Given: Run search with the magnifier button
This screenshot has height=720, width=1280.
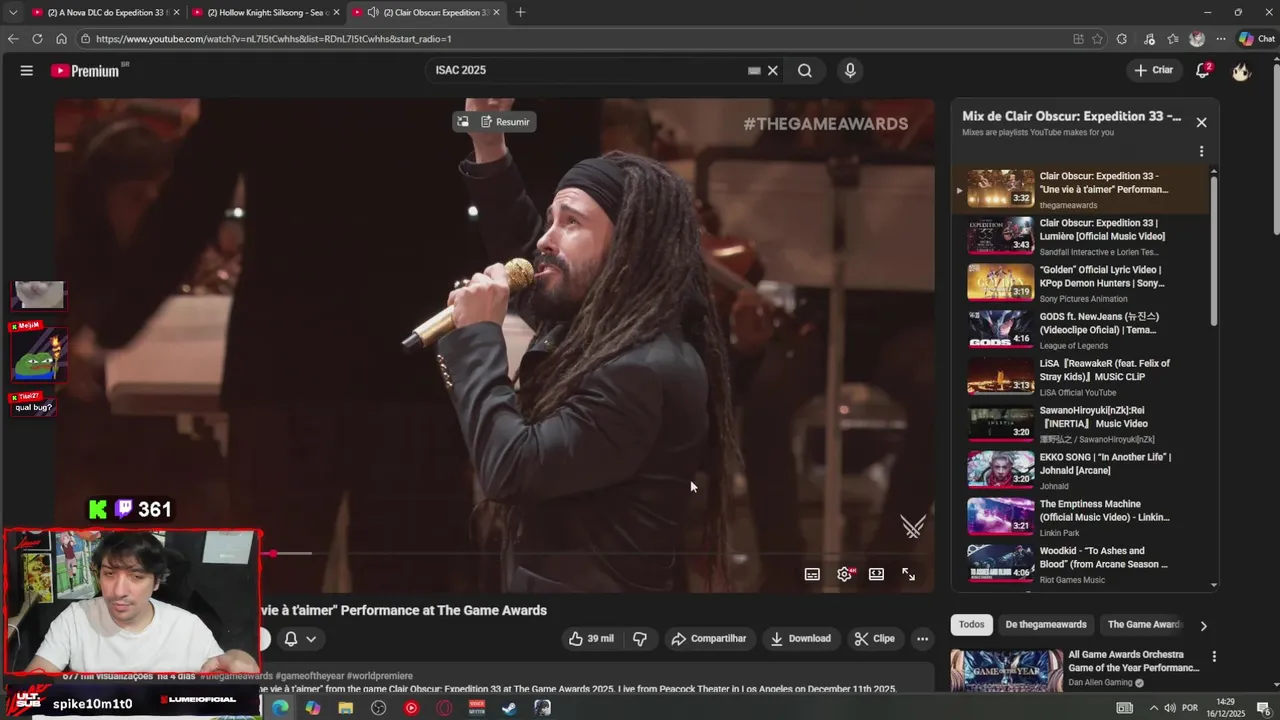Looking at the screenshot, I should tap(805, 70).
